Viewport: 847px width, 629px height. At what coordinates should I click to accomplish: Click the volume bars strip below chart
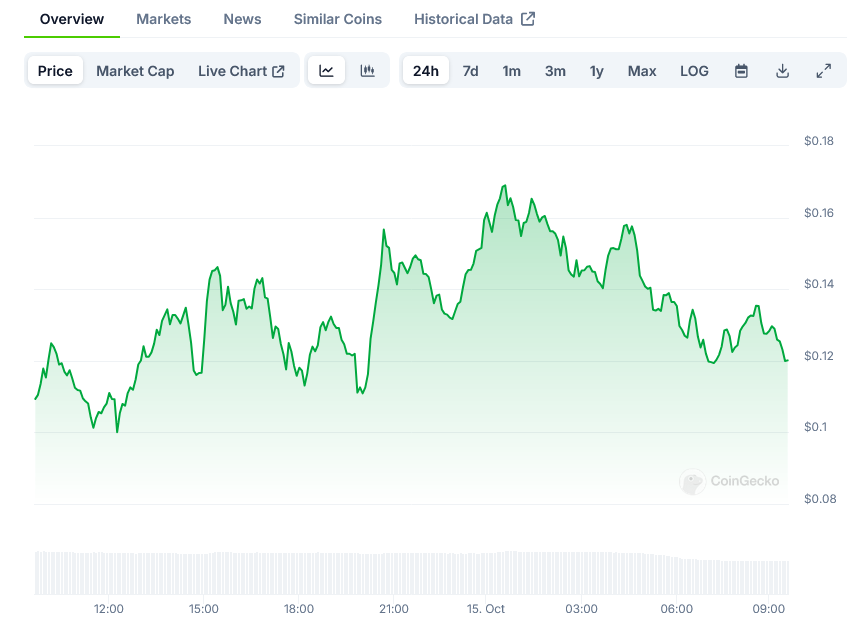tap(412, 573)
